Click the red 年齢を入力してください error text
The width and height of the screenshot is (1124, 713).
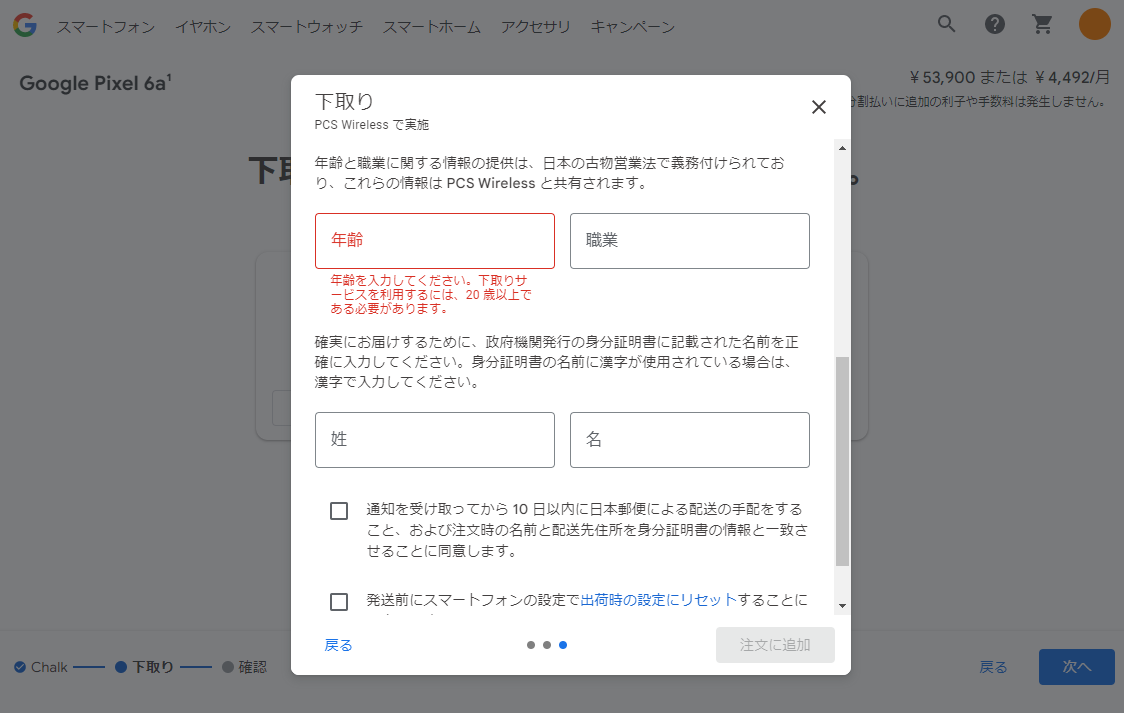(x=430, y=295)
